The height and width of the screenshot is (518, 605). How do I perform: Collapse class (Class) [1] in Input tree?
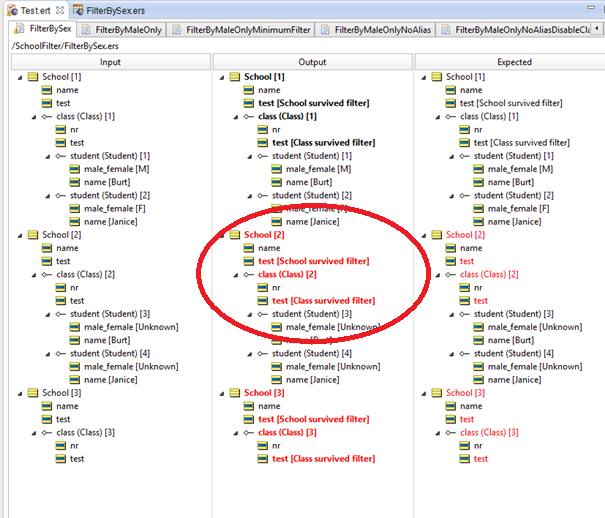pyautogui.click(x=34, y=117)
